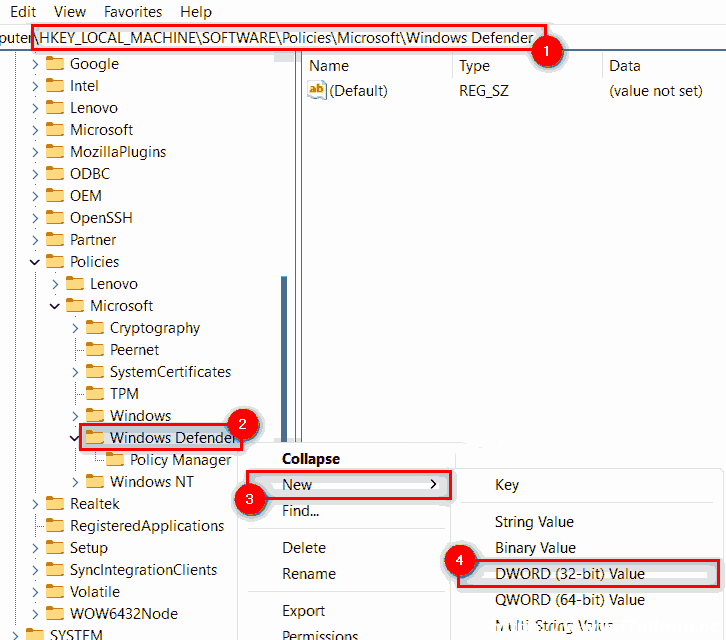Collapse the Microsoft key under Policies
726x640 pixels.
coord(55,306)
